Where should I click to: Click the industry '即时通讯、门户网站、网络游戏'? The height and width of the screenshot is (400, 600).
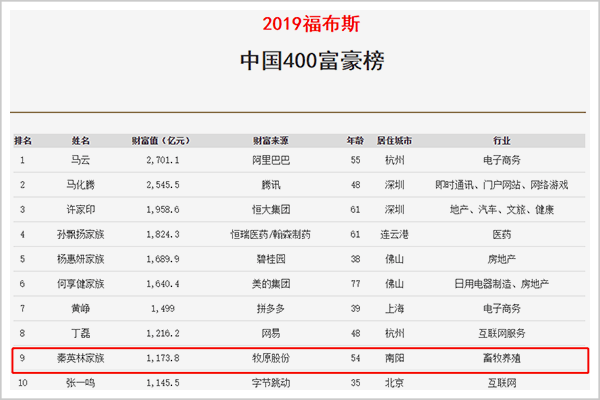(502, 184)
